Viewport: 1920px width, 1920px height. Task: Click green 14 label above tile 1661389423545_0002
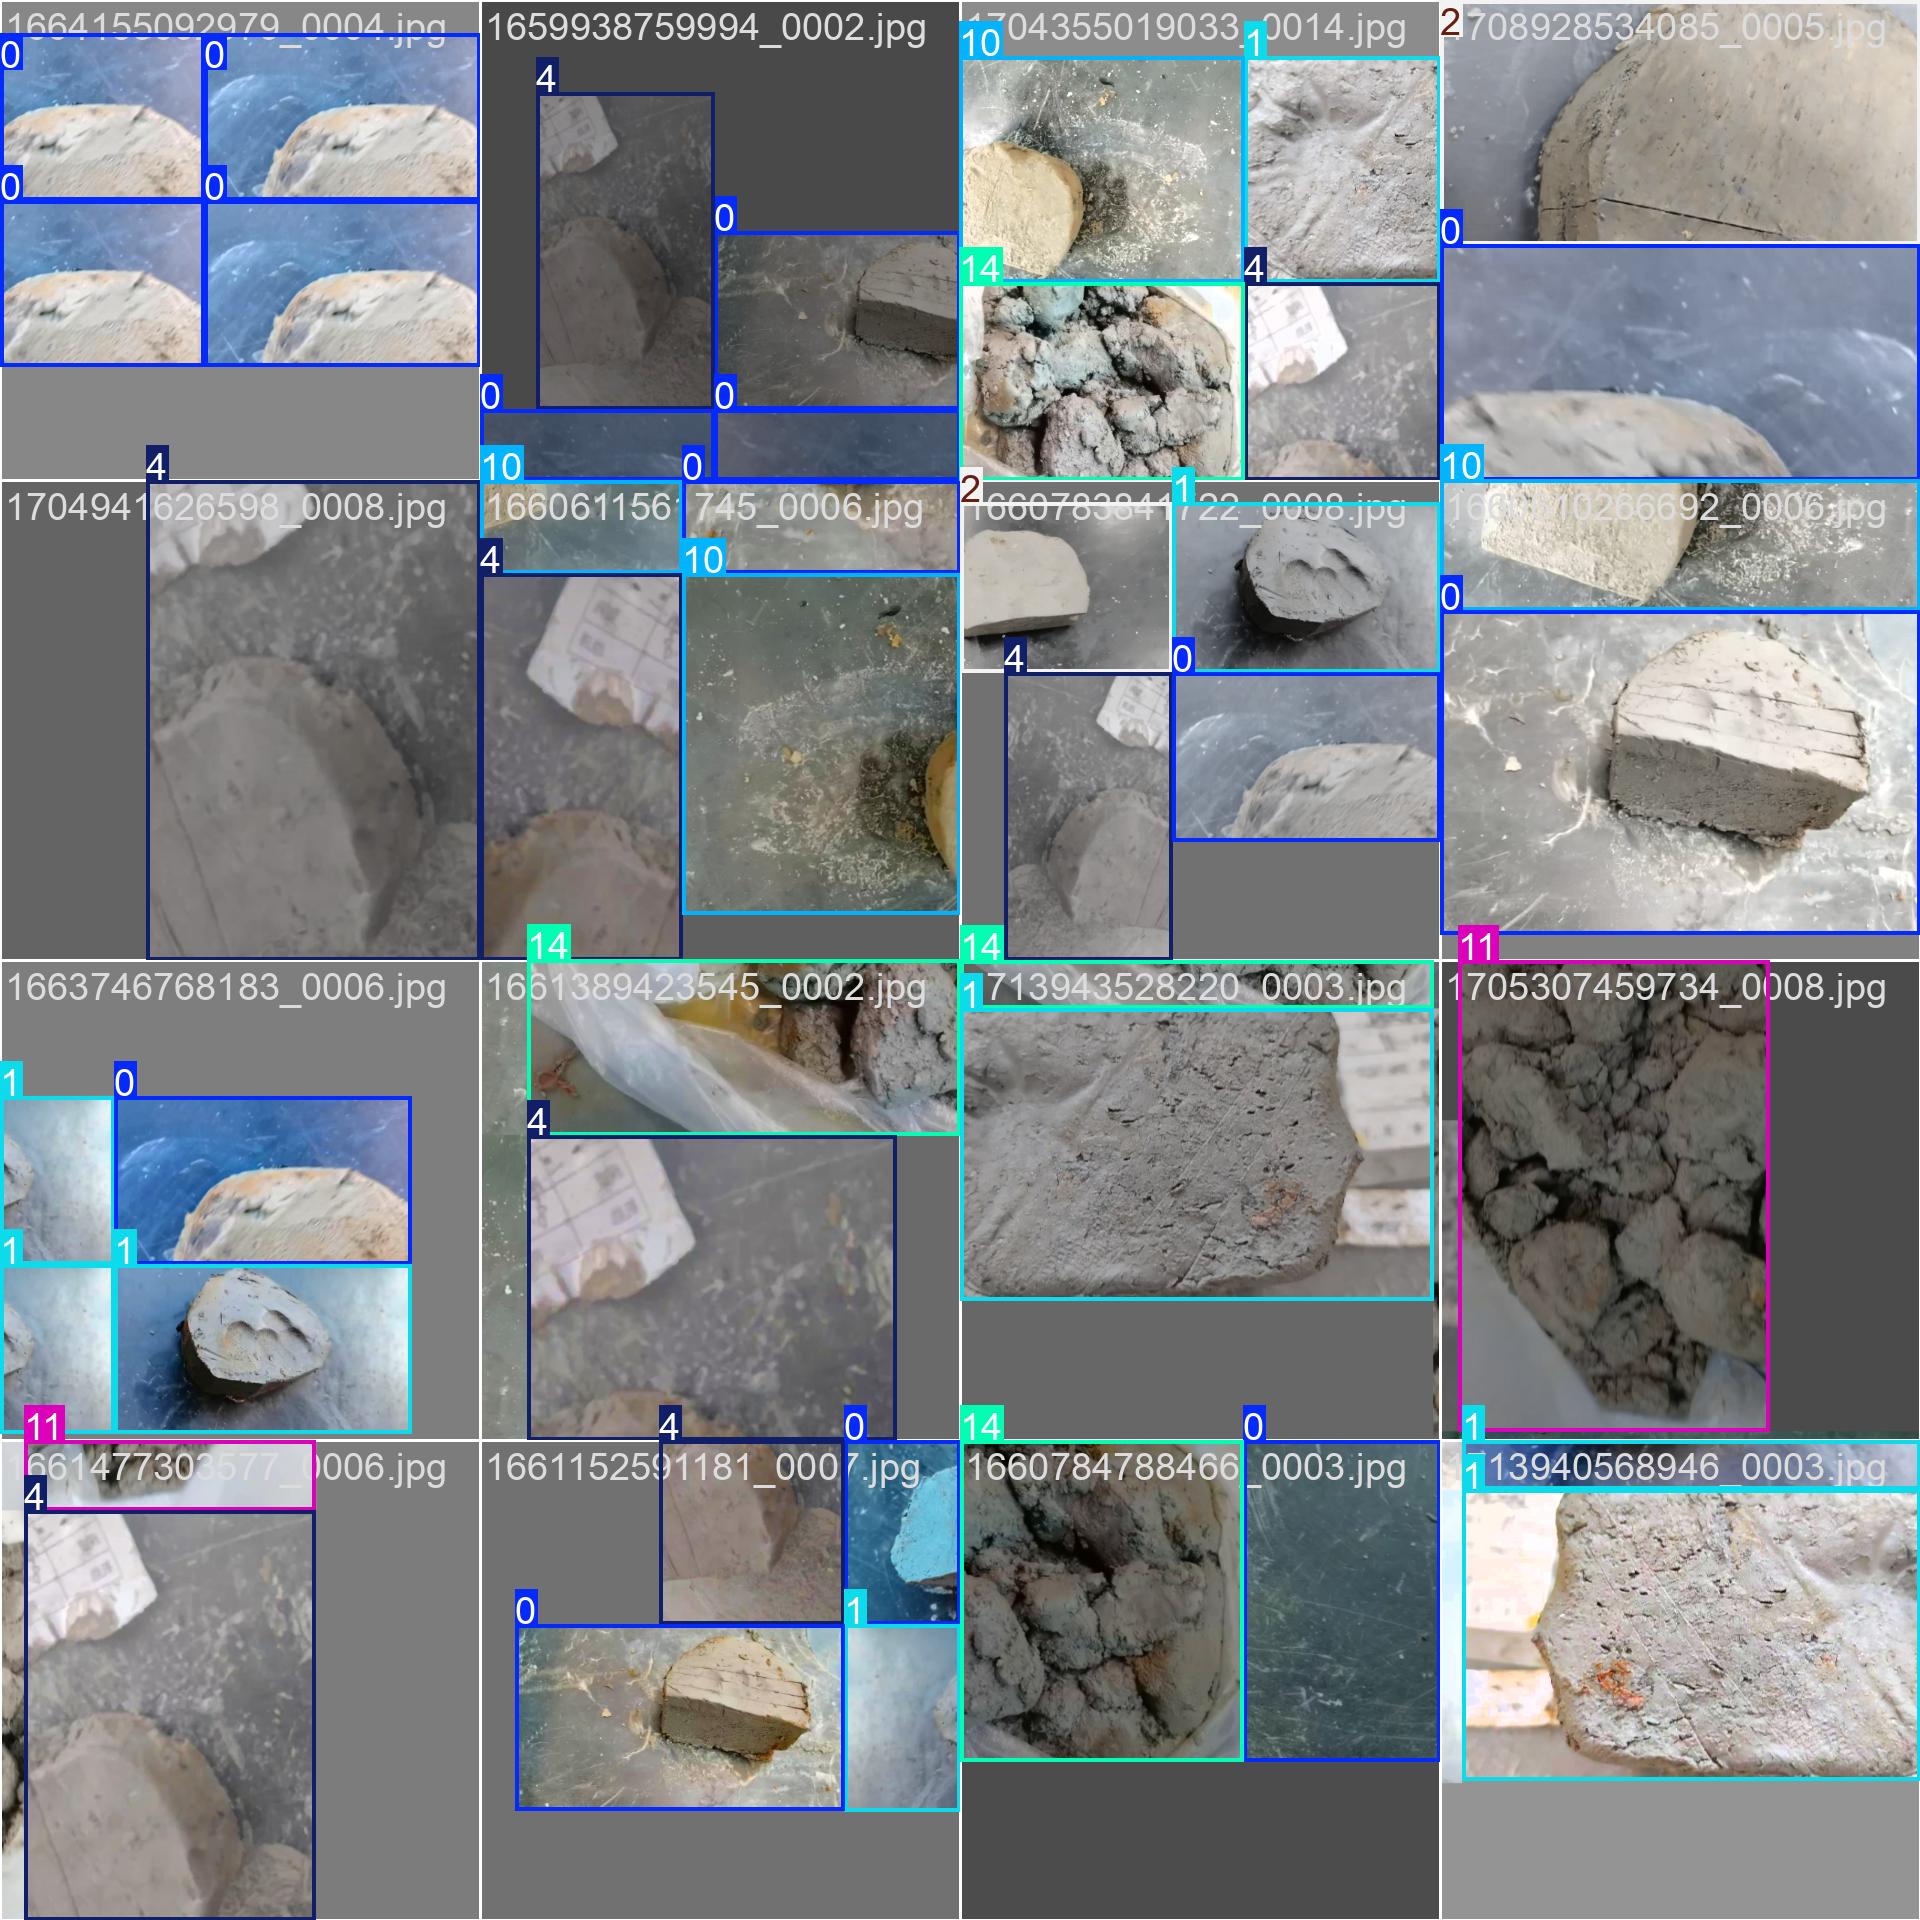tap(548, 945)
